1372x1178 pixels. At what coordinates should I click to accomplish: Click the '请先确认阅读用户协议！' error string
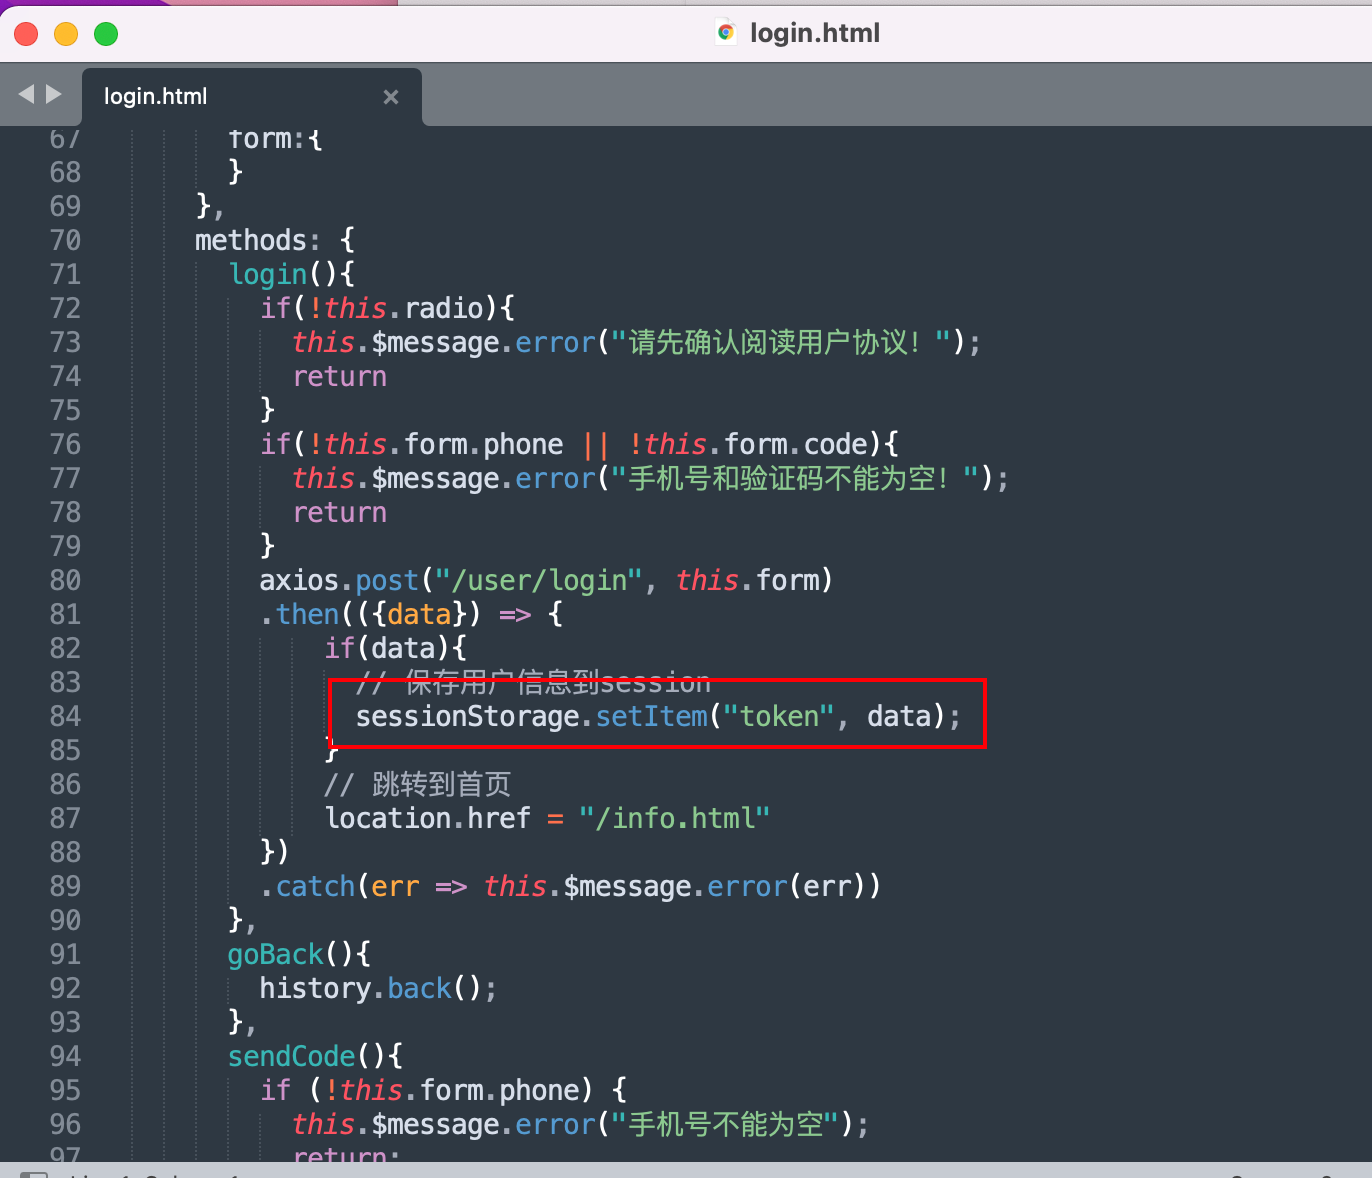pyautogui.click(x=781, y=342)
